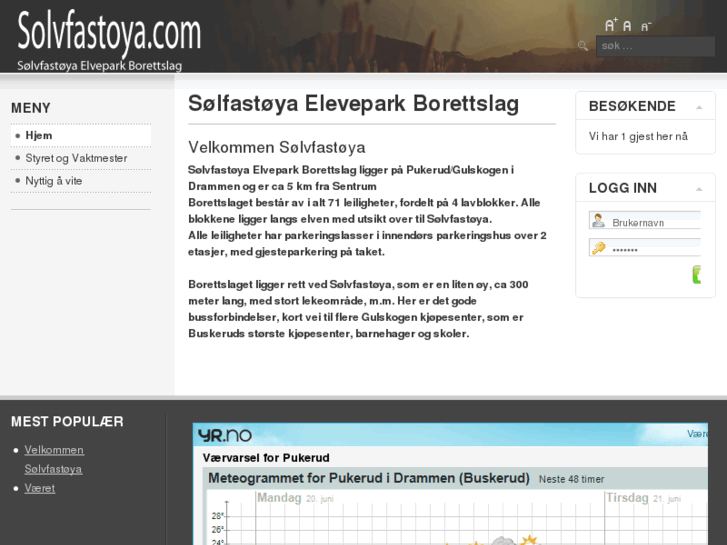The height and width of the screenshot is (545, 727).
Task: Click the key icon beside password
Action: [598, 248]
